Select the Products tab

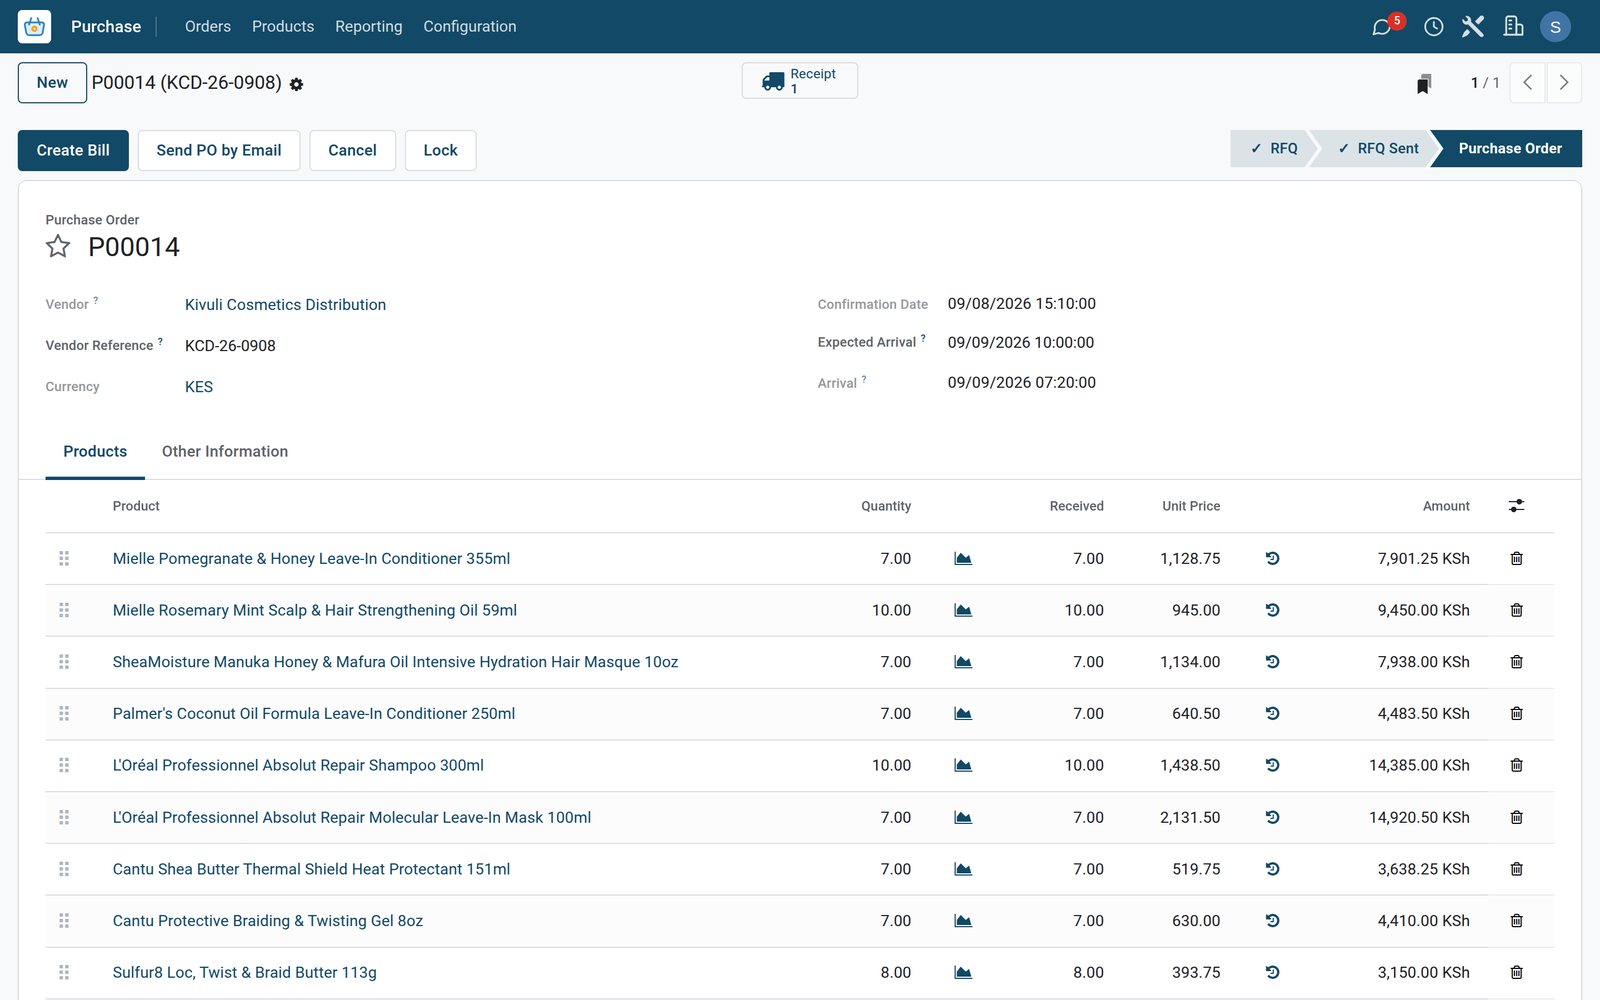click(x=95, y=452)
